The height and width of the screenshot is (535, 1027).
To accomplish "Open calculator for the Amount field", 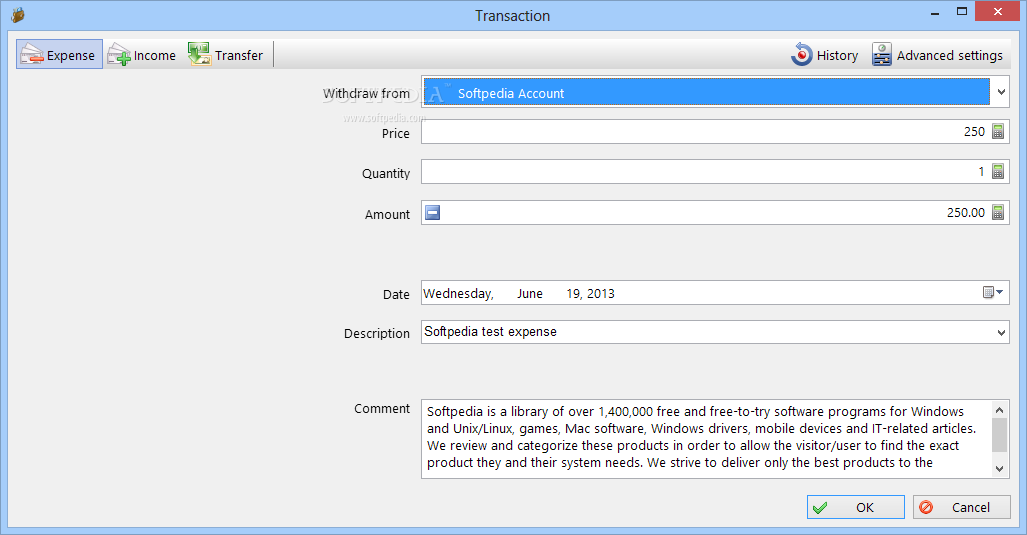I will [998, 212].
